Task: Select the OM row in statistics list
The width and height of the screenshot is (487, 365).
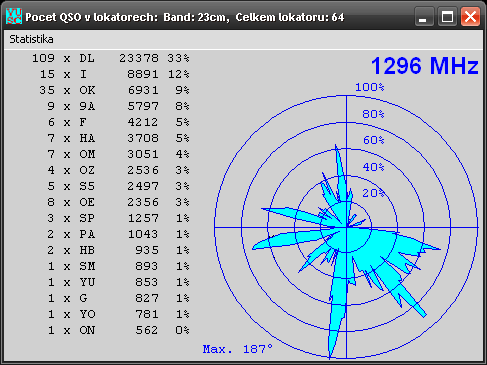Action: click(118, 154)
